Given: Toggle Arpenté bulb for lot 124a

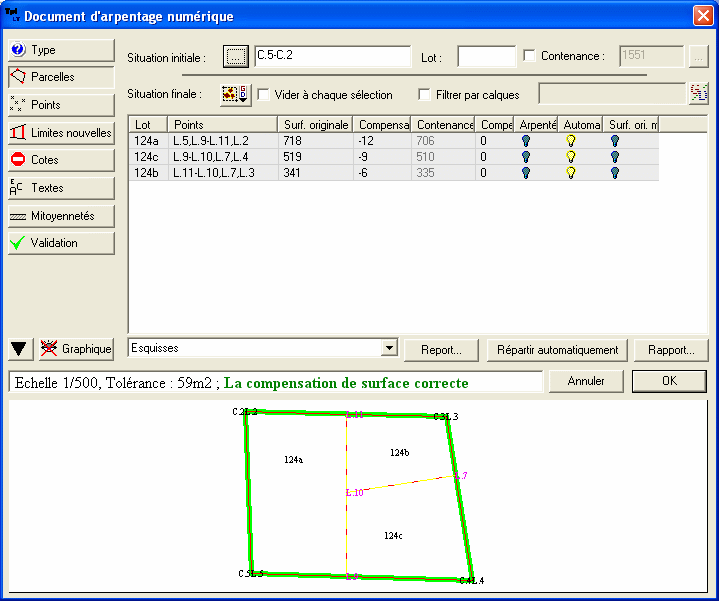Looking at the screenshot, I should [x=526, y=142].
